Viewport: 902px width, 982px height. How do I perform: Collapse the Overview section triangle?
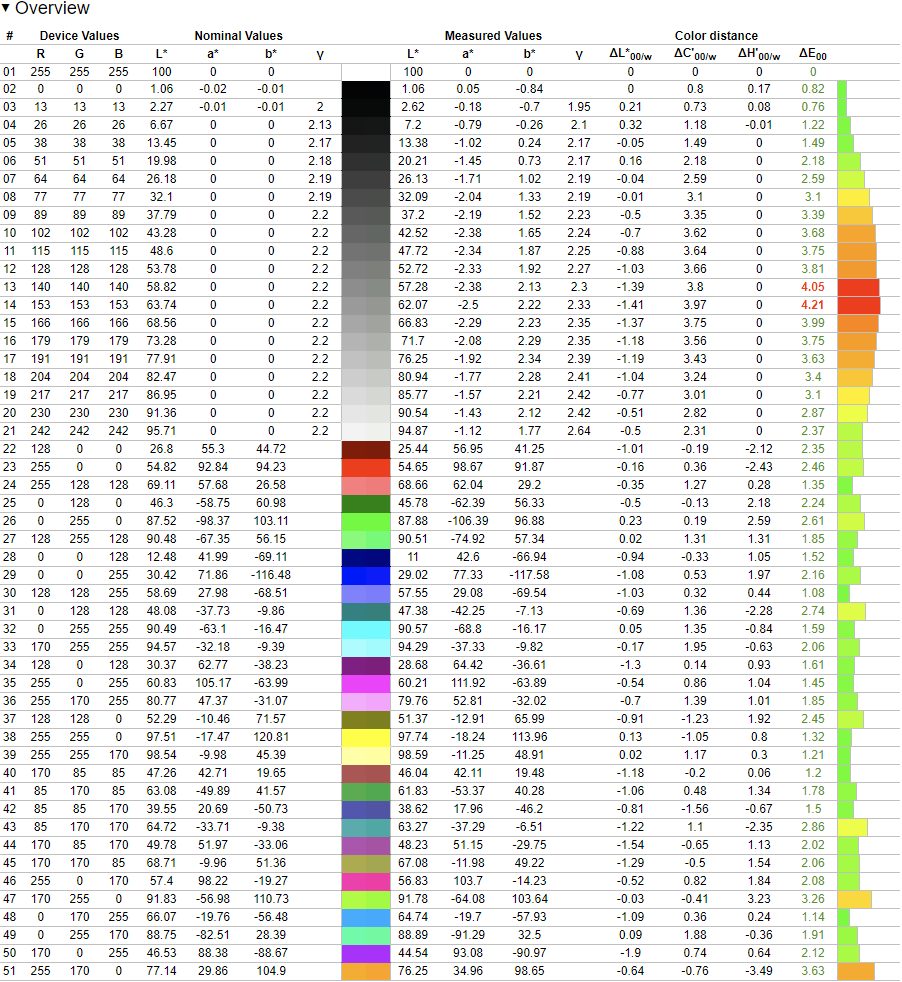click(x=7, y=9)
